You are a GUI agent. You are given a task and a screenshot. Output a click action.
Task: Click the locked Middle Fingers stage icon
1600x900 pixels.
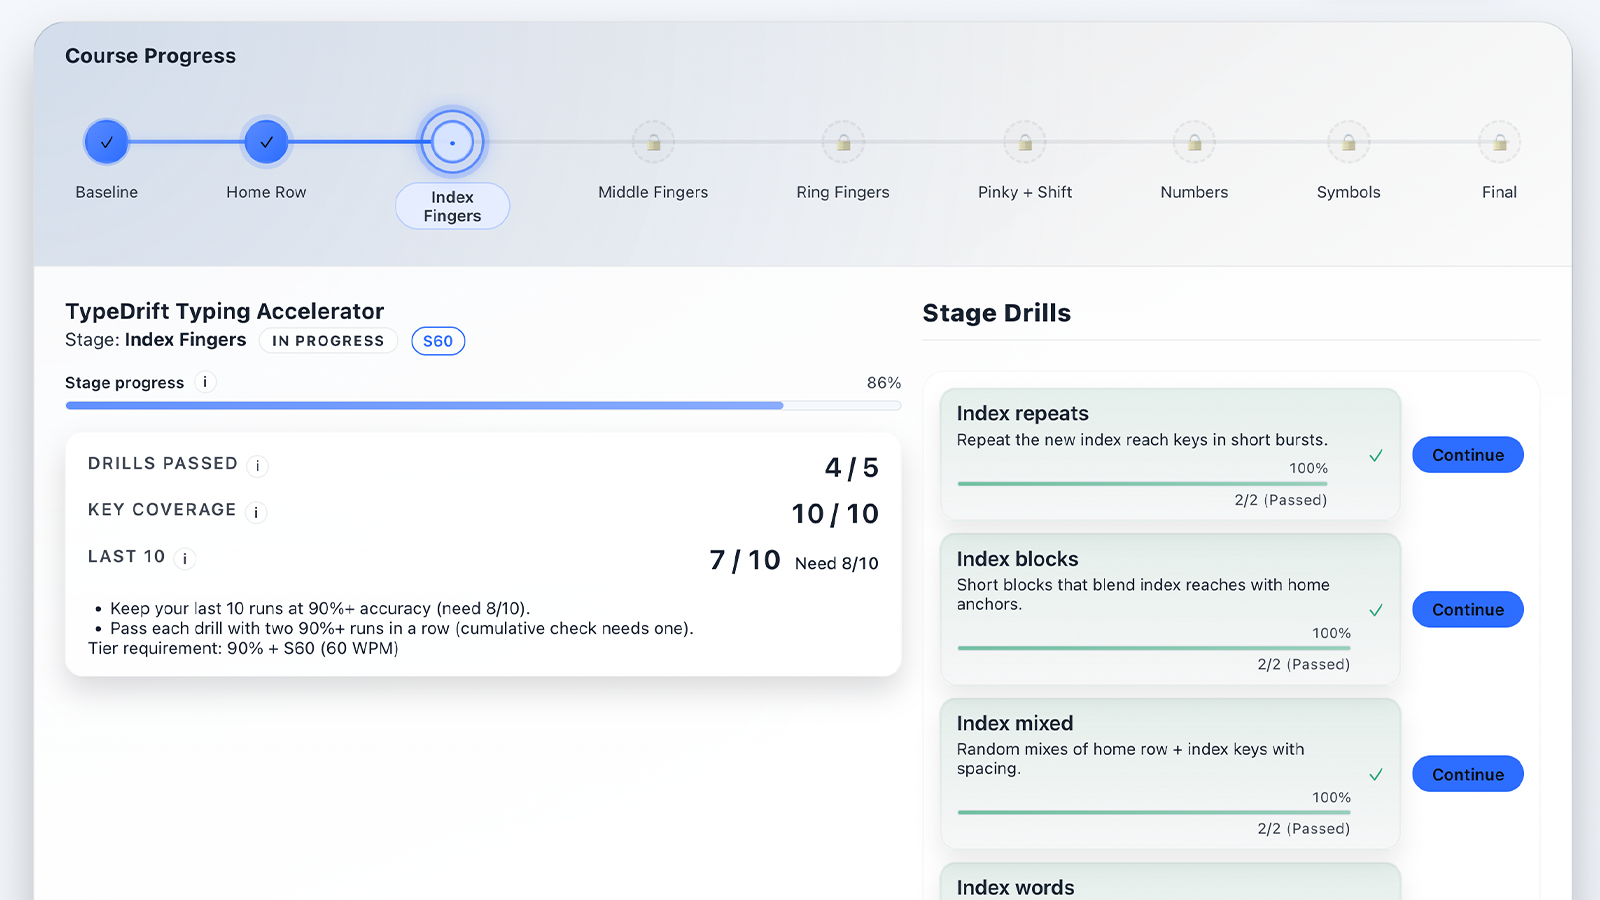653,142
